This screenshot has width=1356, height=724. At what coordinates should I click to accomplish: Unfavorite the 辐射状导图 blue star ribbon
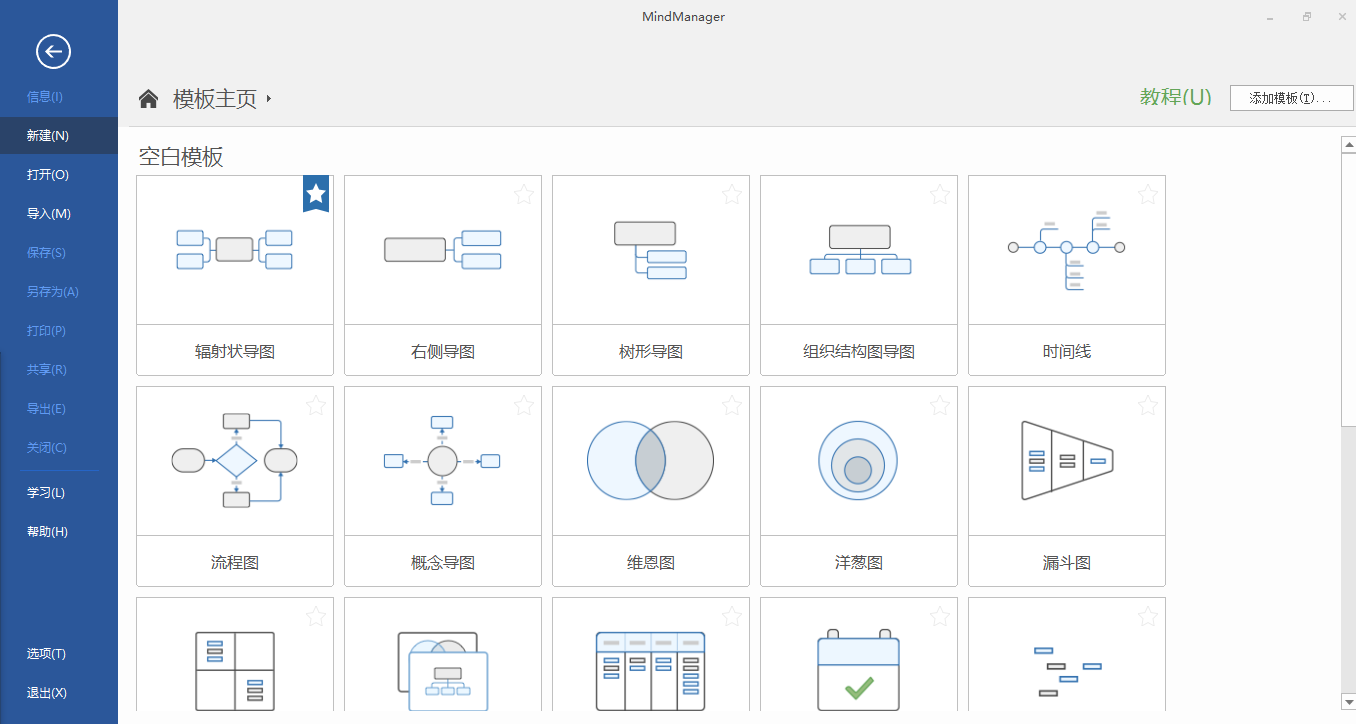point(316,193)
